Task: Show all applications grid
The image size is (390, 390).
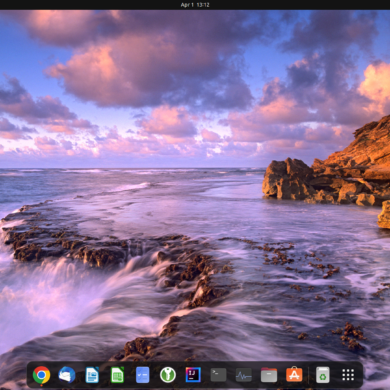Action: click(x=348, y=375)
